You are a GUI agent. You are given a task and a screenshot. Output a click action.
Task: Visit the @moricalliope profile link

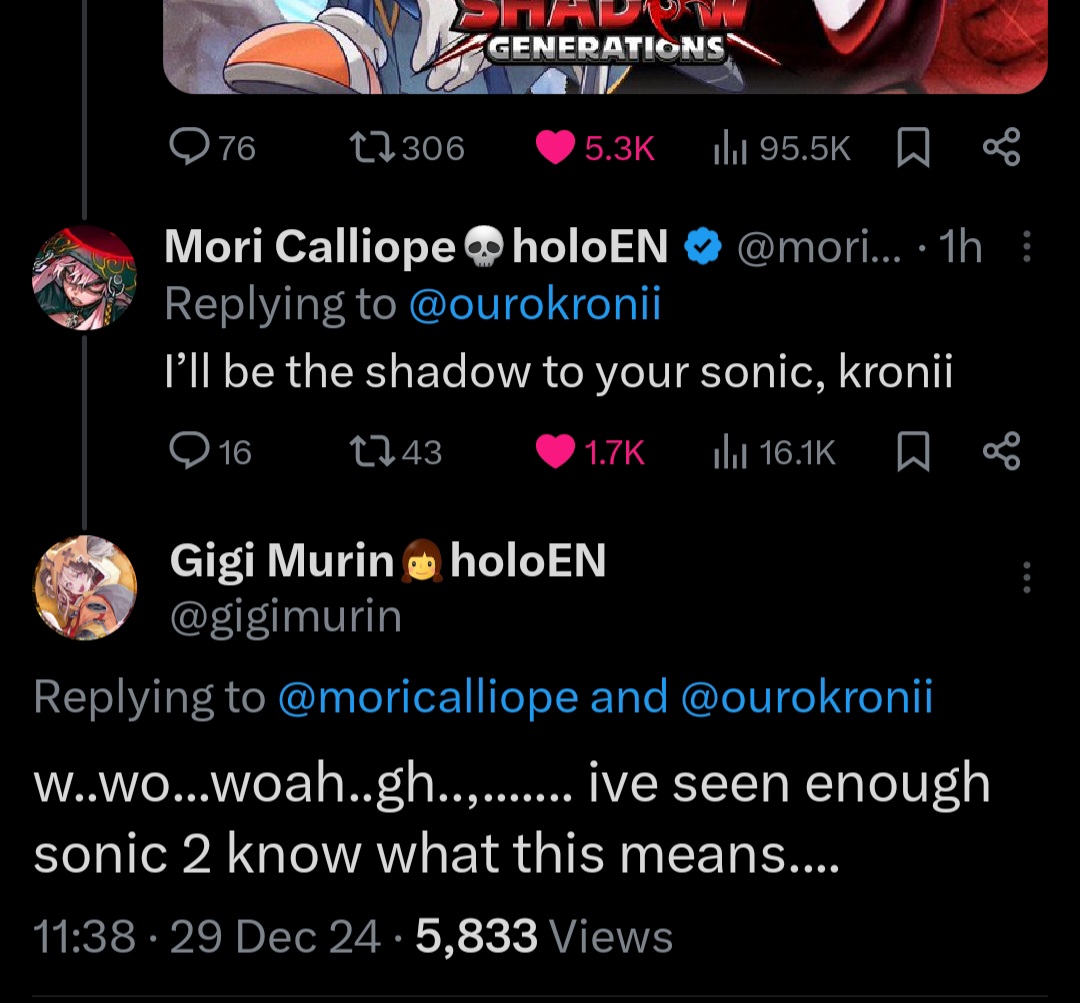[x=427, y=697]
